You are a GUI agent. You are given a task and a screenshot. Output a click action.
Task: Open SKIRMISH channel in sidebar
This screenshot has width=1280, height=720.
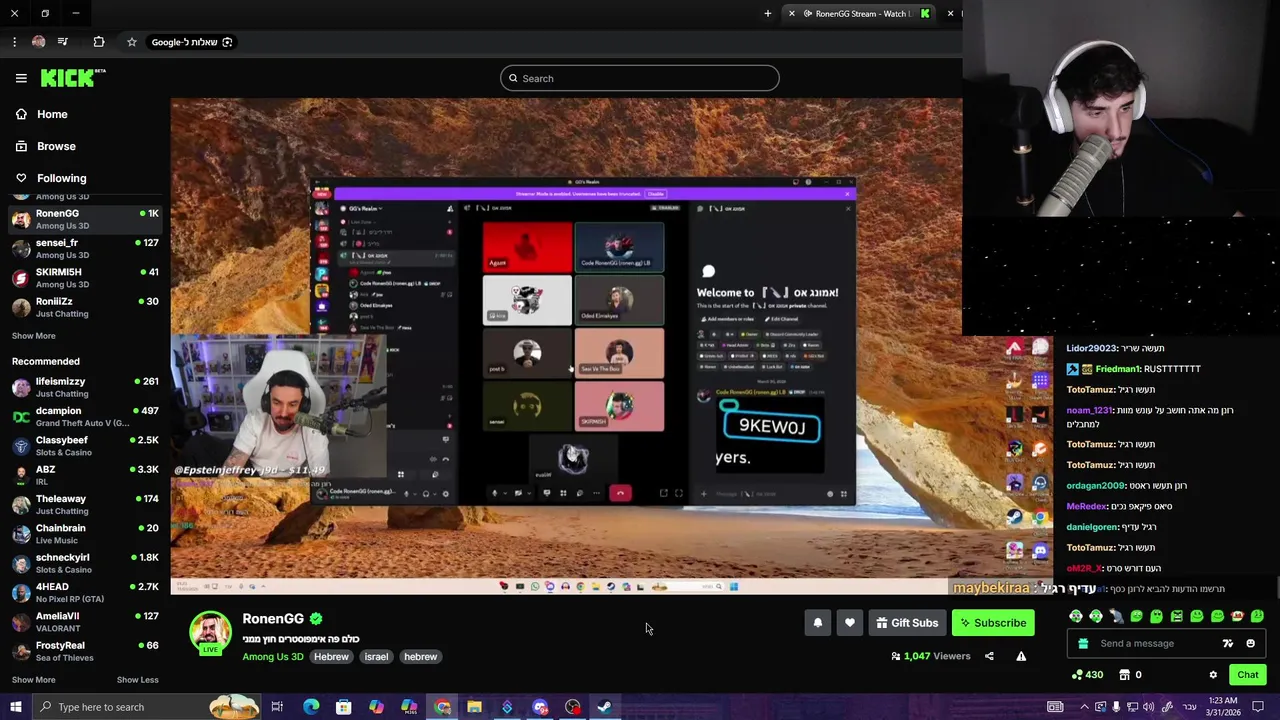[85, 277]
